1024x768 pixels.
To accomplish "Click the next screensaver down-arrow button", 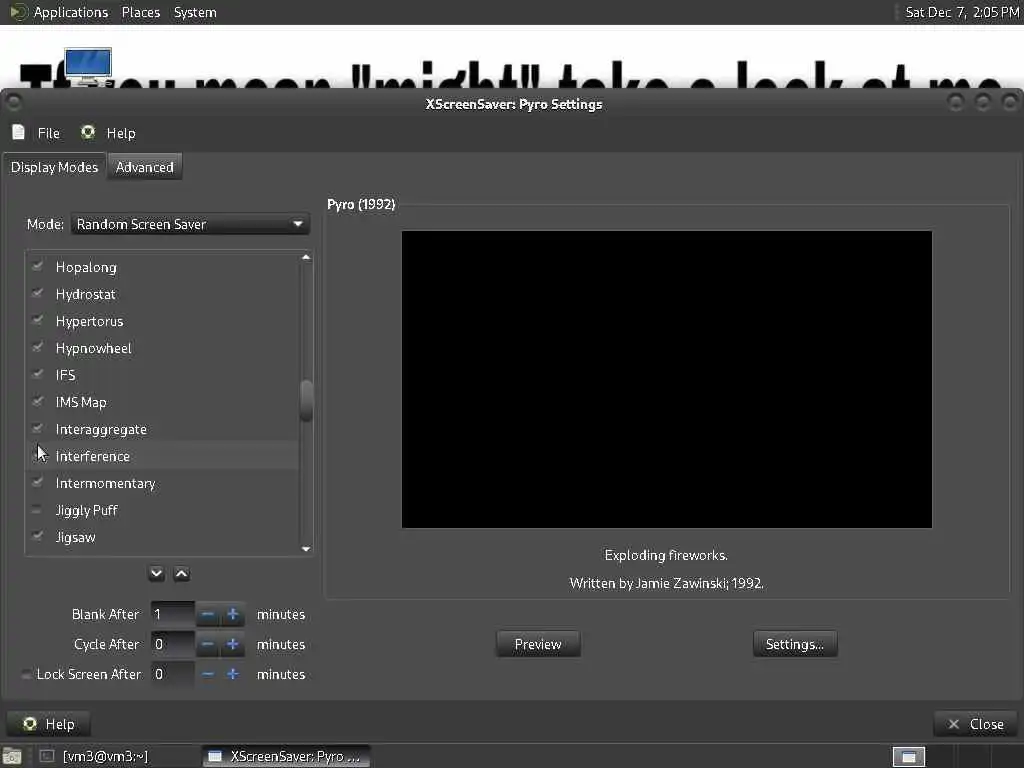I will [x=156, y=574].
